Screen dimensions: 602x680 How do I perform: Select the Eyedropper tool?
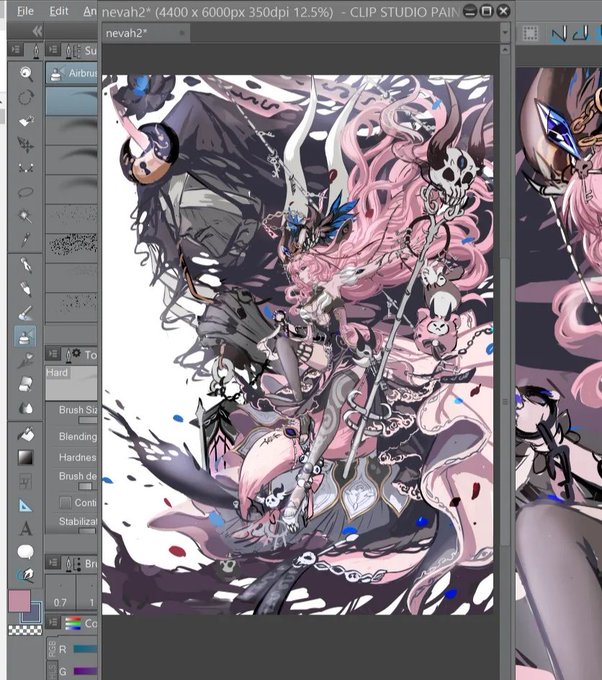[x=26, y=239]
